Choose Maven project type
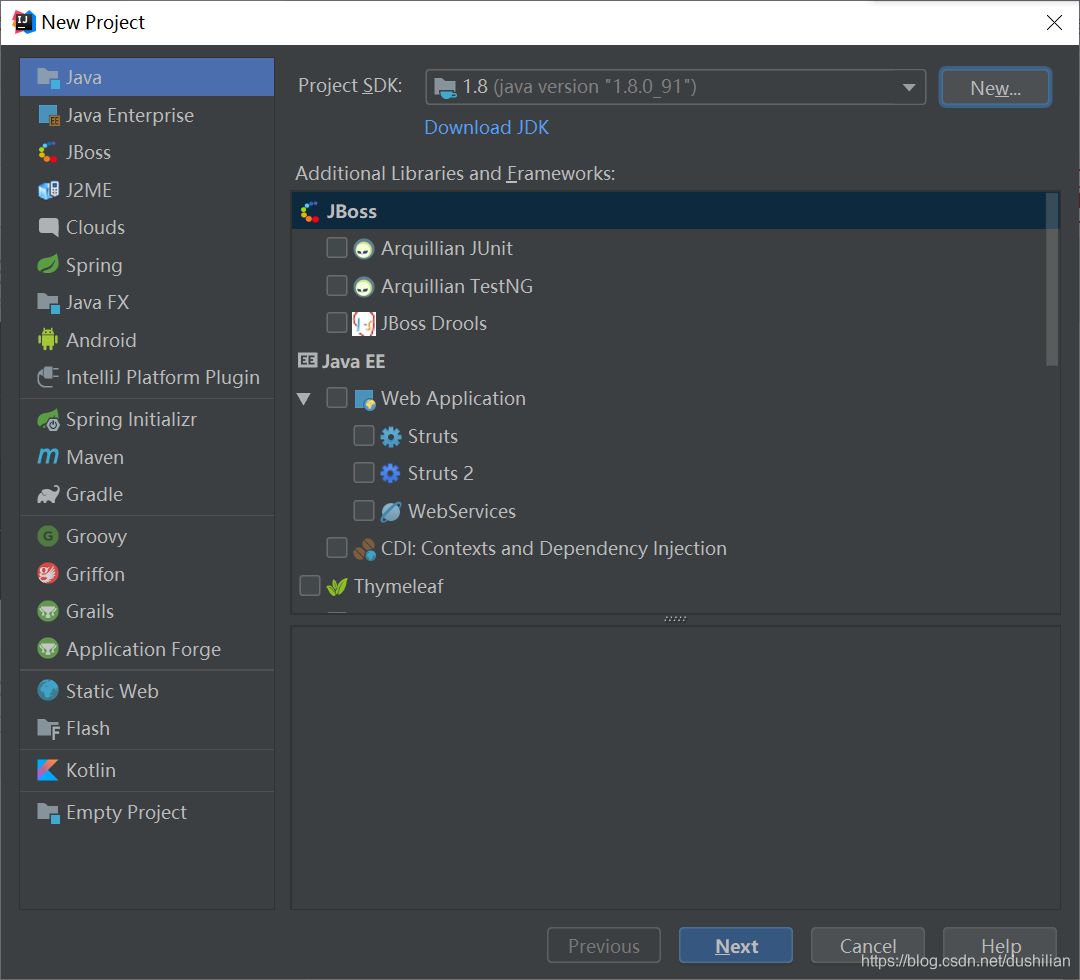This screenshot has height=980, width=1080. pyautogui.click(x=147, y=457)
